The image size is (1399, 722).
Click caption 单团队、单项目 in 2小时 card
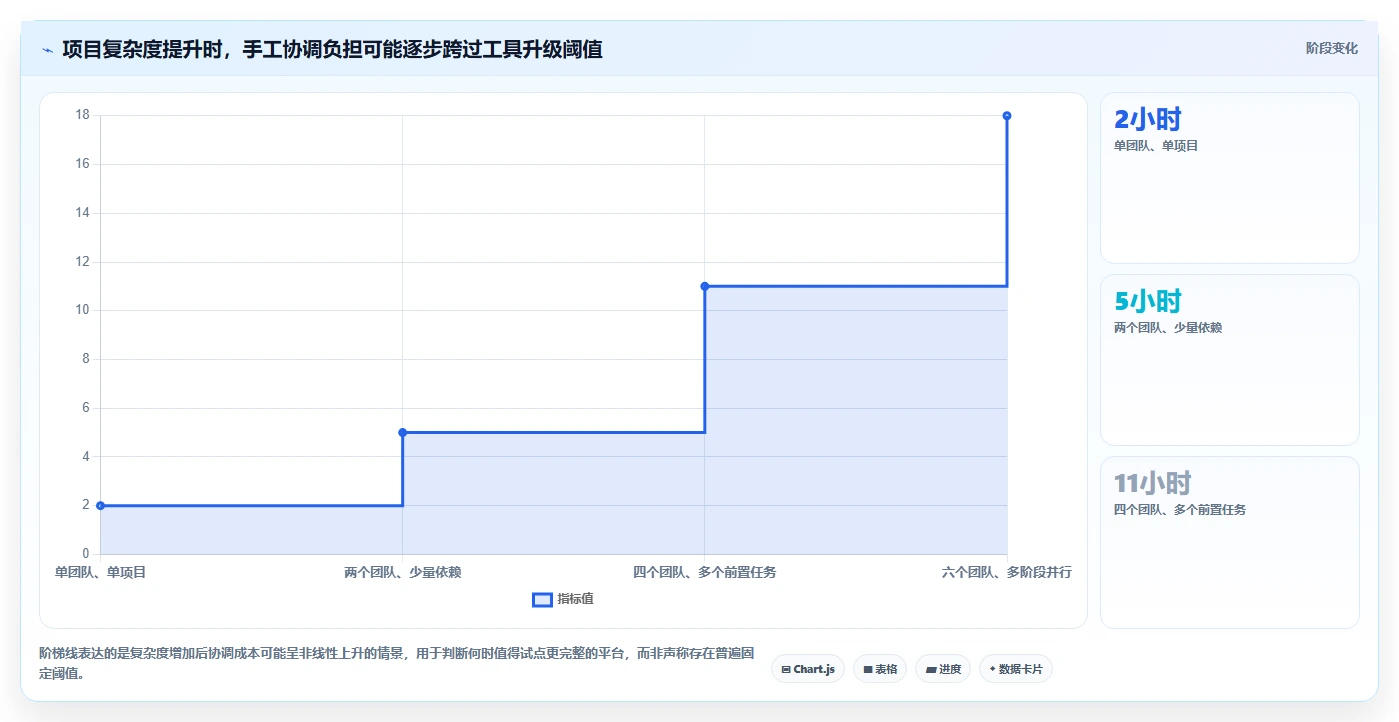click(x=1155, y=145)
